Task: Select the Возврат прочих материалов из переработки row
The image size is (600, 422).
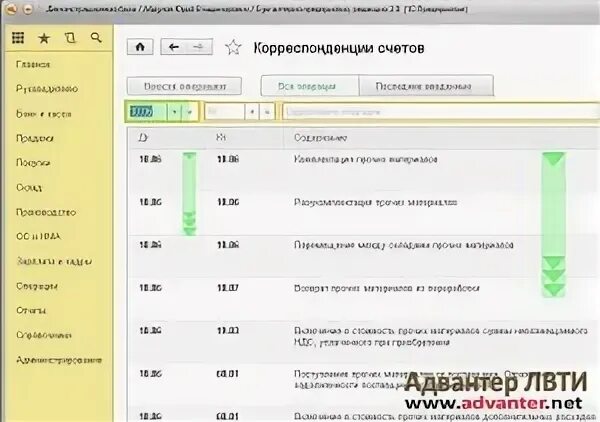Action: click(x=364, y=299)
